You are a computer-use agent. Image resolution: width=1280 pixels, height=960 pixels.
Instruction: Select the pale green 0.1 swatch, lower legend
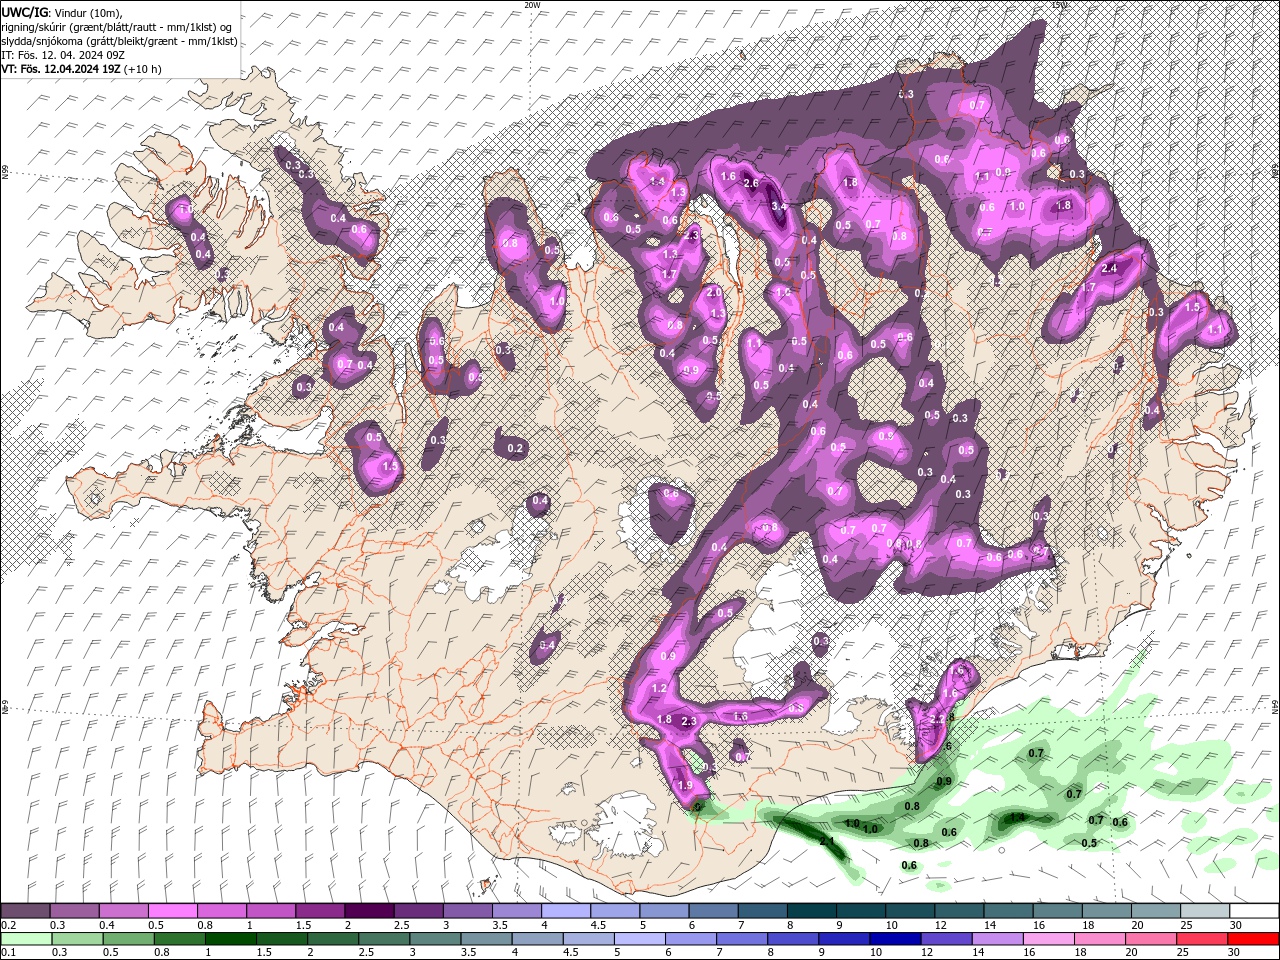pyautogui.click(x=25, y=939)
